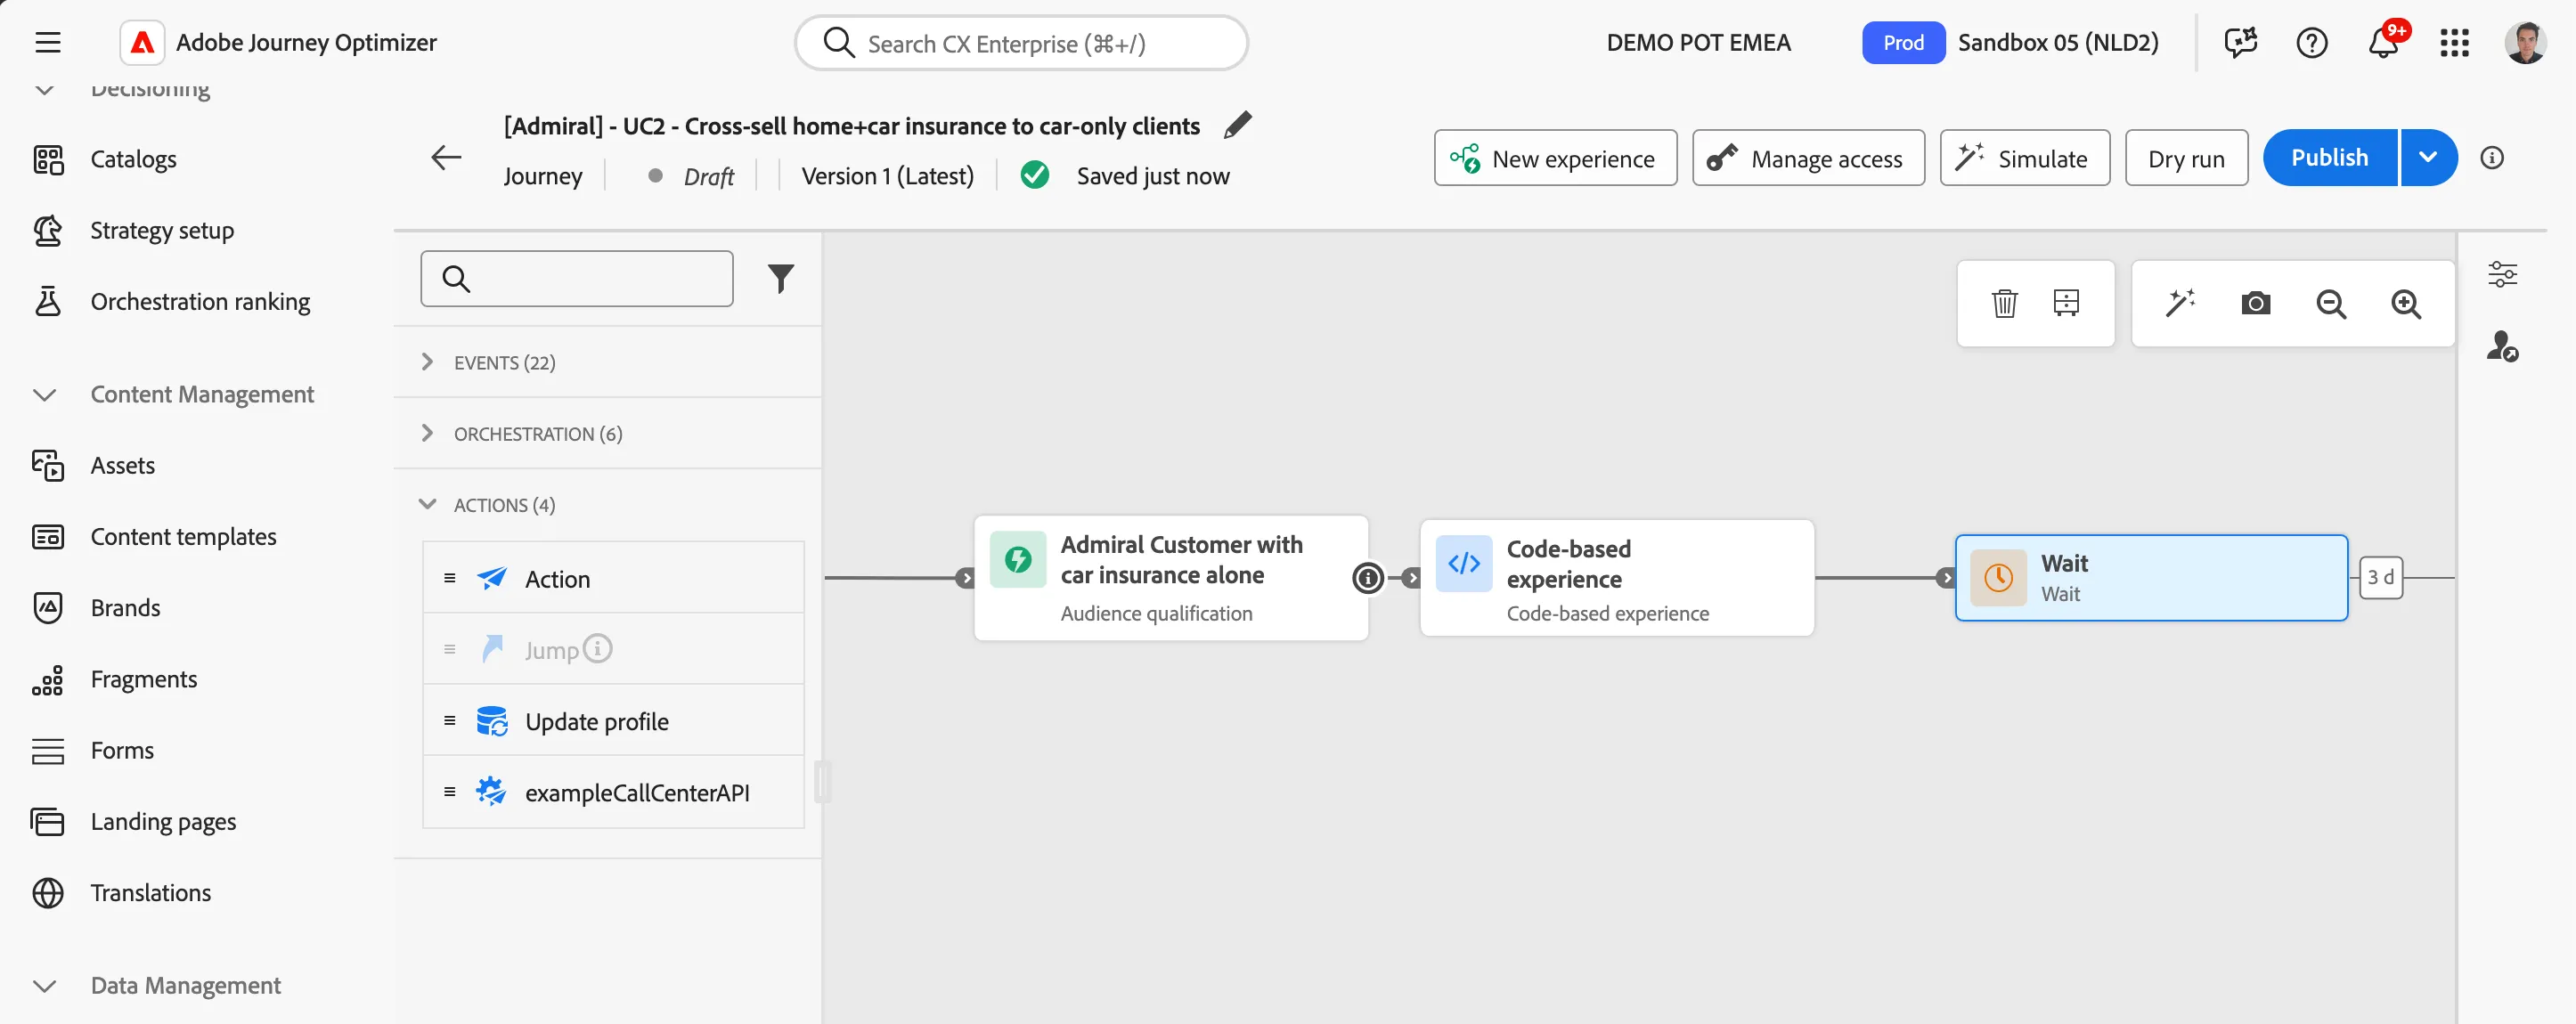
Task: Open the user profile avatar
Action: pyautogui.click(x=2525, y=42)
